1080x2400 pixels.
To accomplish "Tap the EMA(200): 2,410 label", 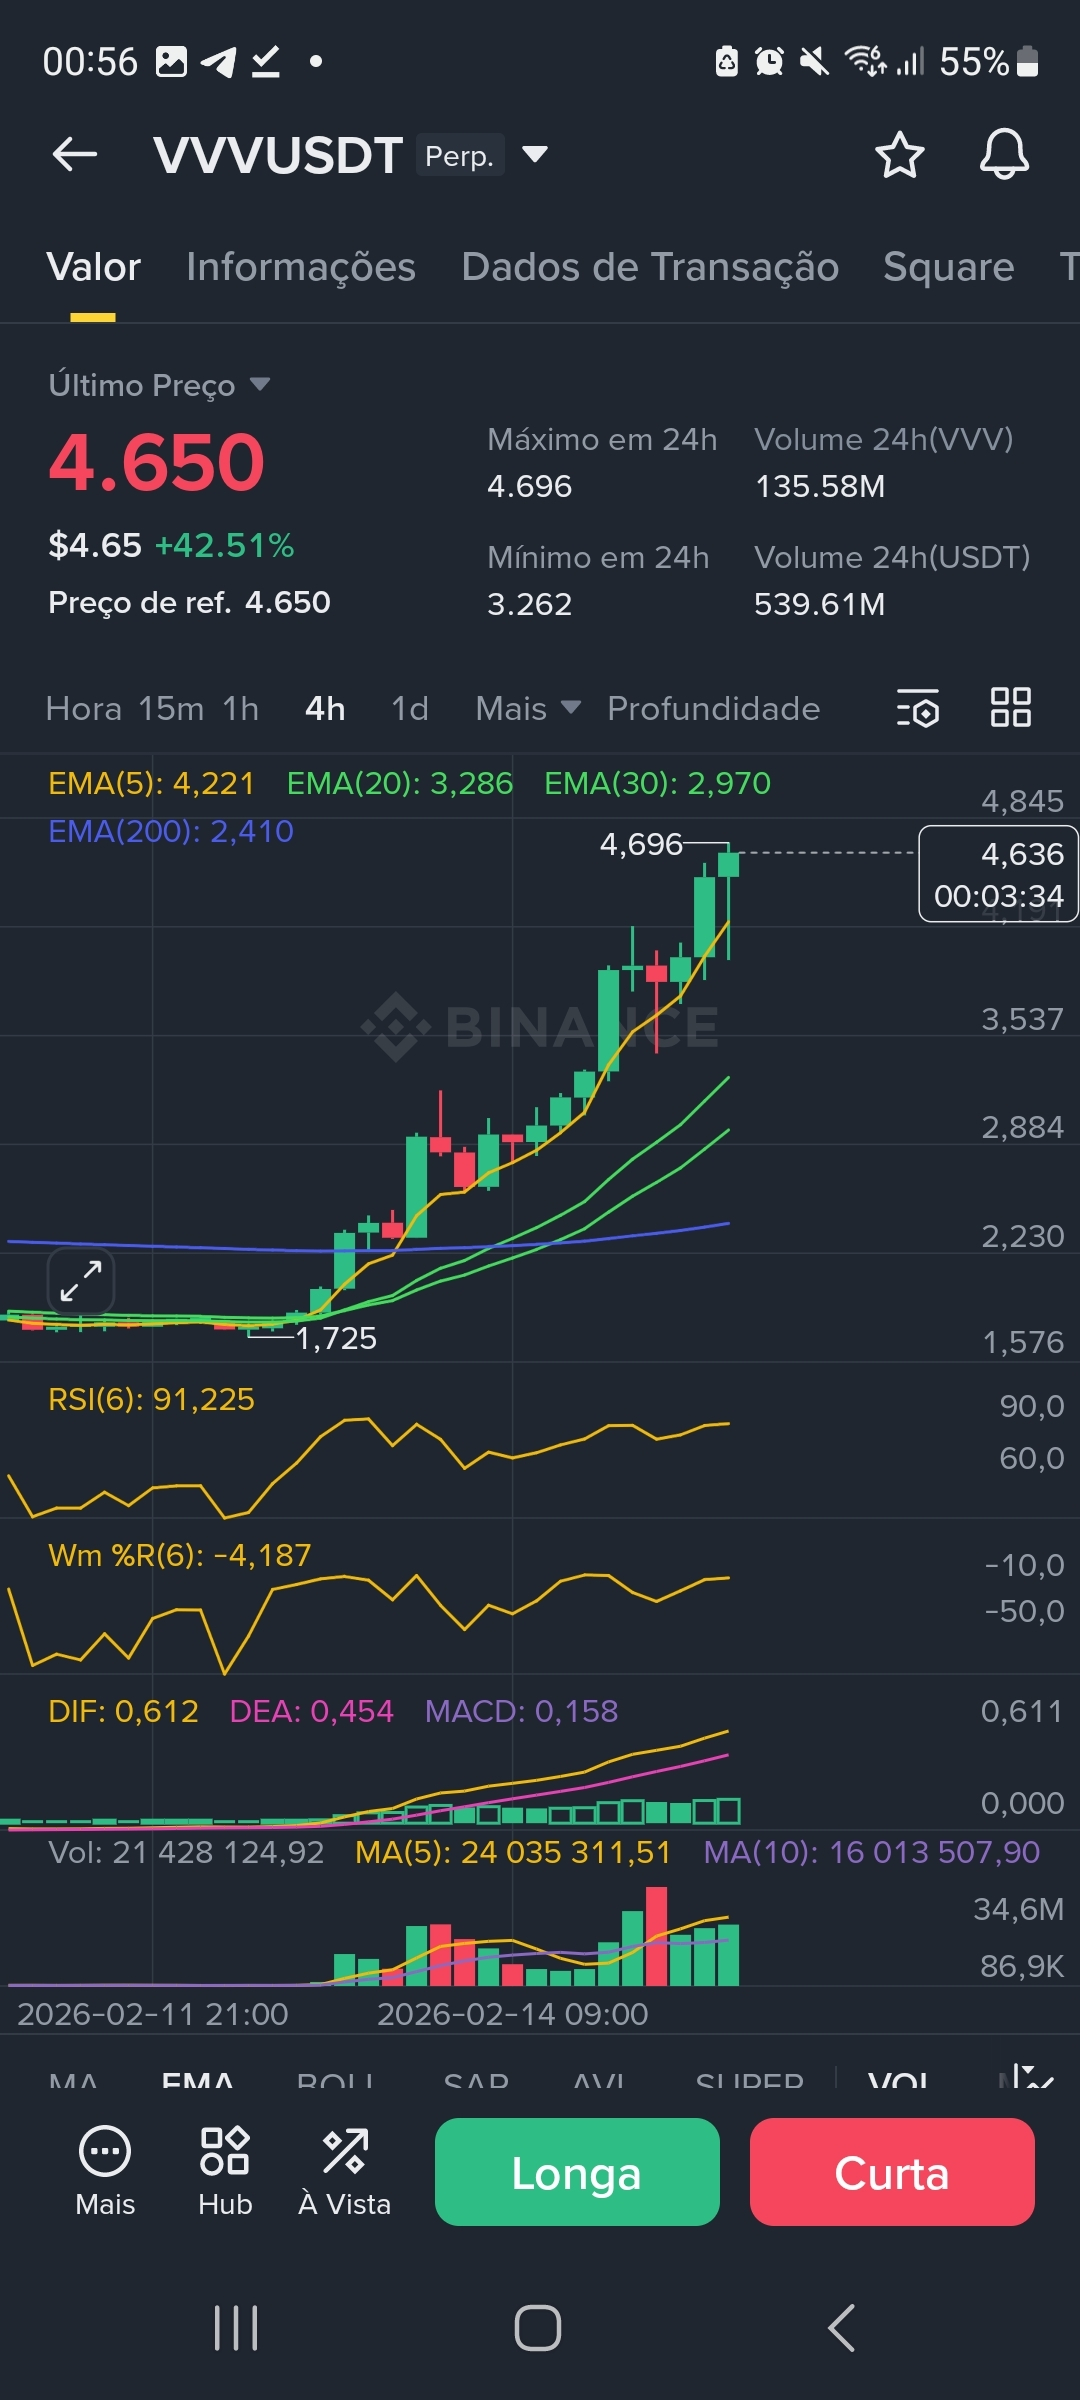I will [x=171, y=831].
